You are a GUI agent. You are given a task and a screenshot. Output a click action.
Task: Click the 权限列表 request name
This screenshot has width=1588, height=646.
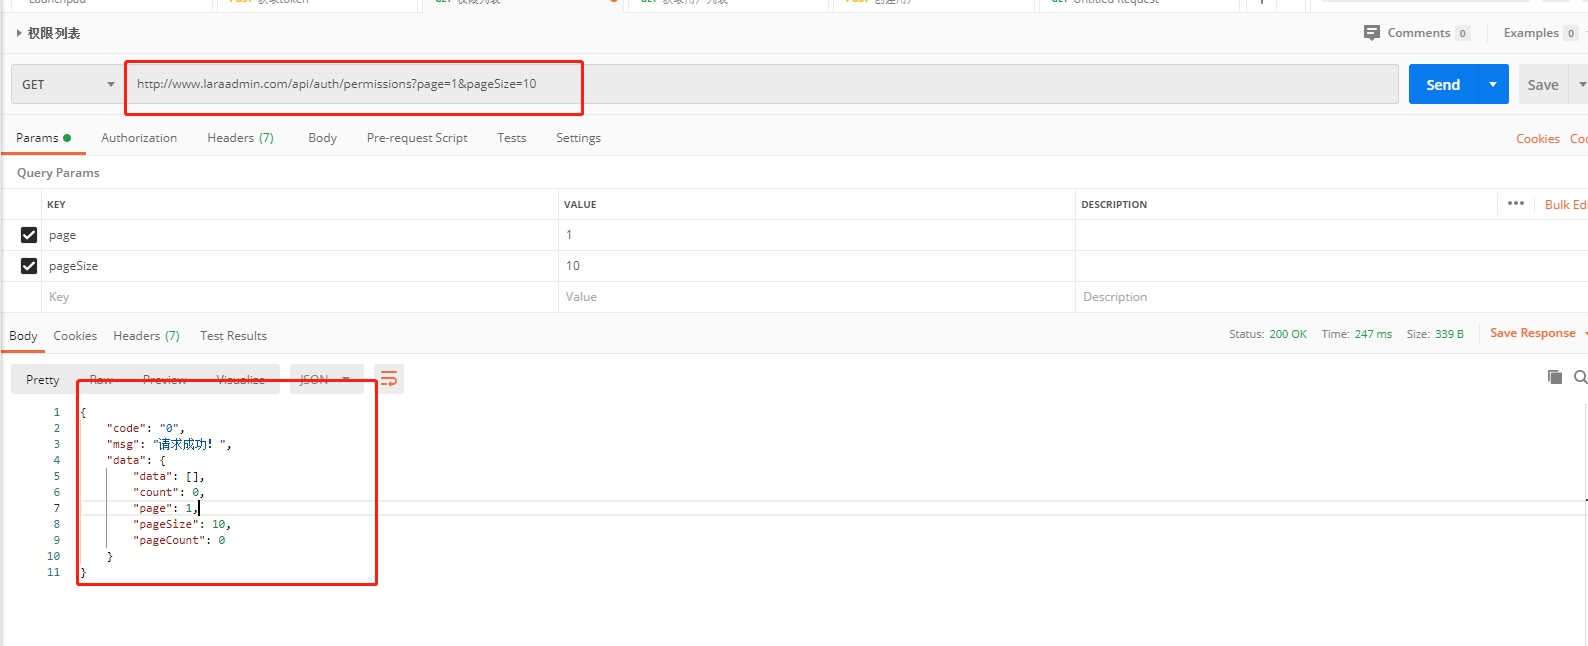click(x=54, y=33)
